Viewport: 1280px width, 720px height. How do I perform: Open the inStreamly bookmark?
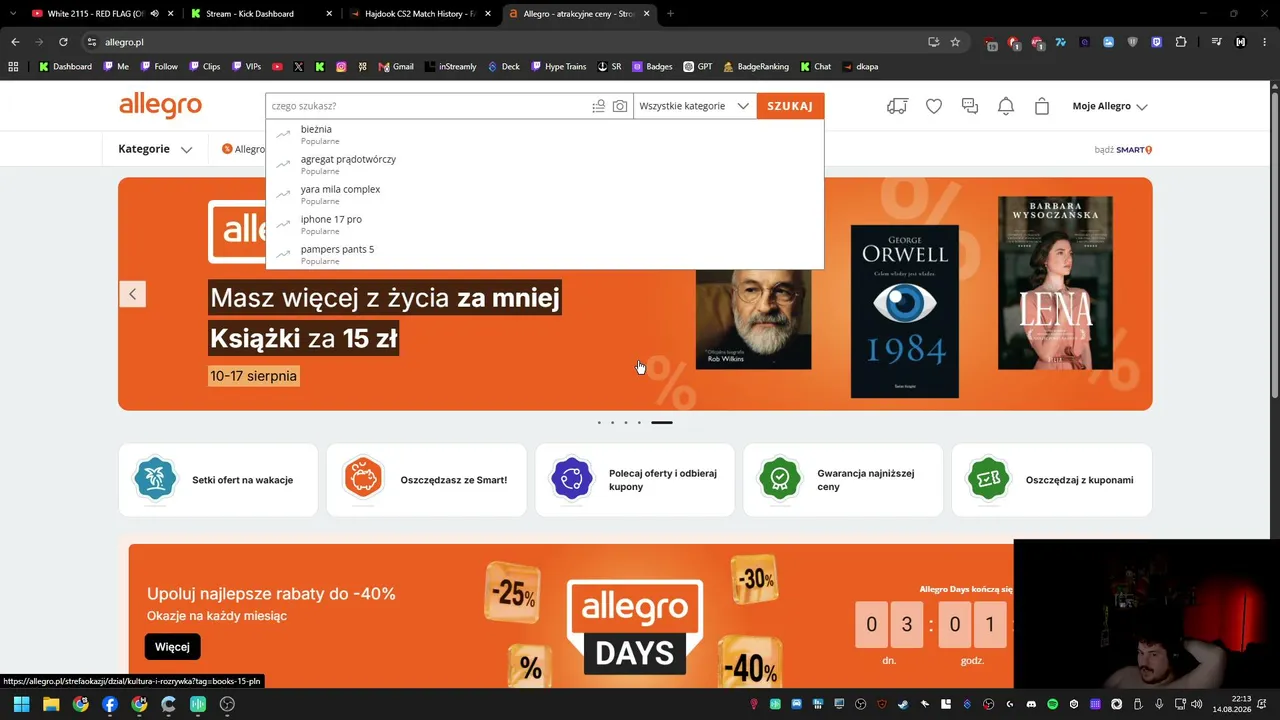pos(450,67)
